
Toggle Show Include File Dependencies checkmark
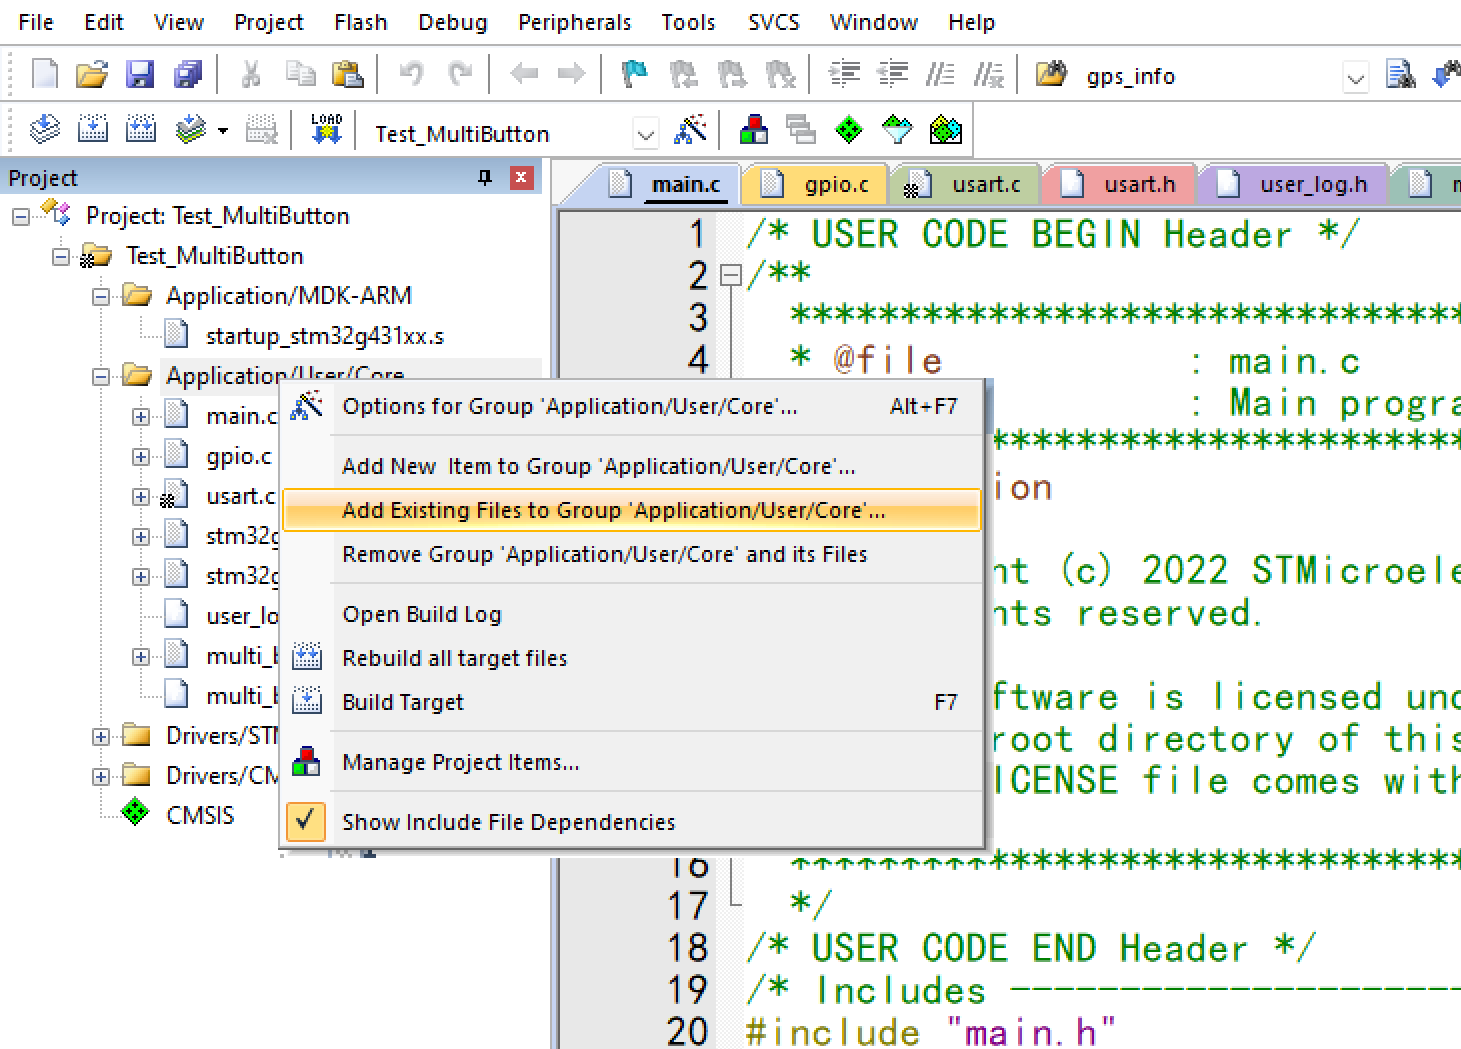[x=306, y=821]
